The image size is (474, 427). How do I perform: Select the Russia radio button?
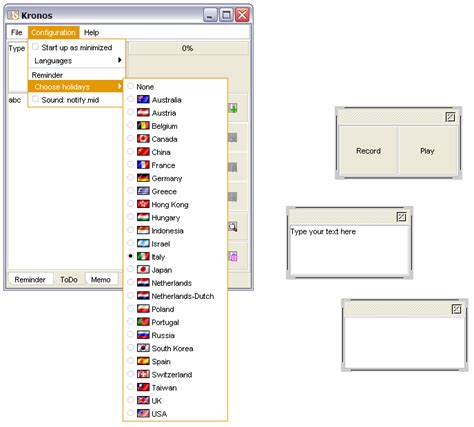pos(130,334)
